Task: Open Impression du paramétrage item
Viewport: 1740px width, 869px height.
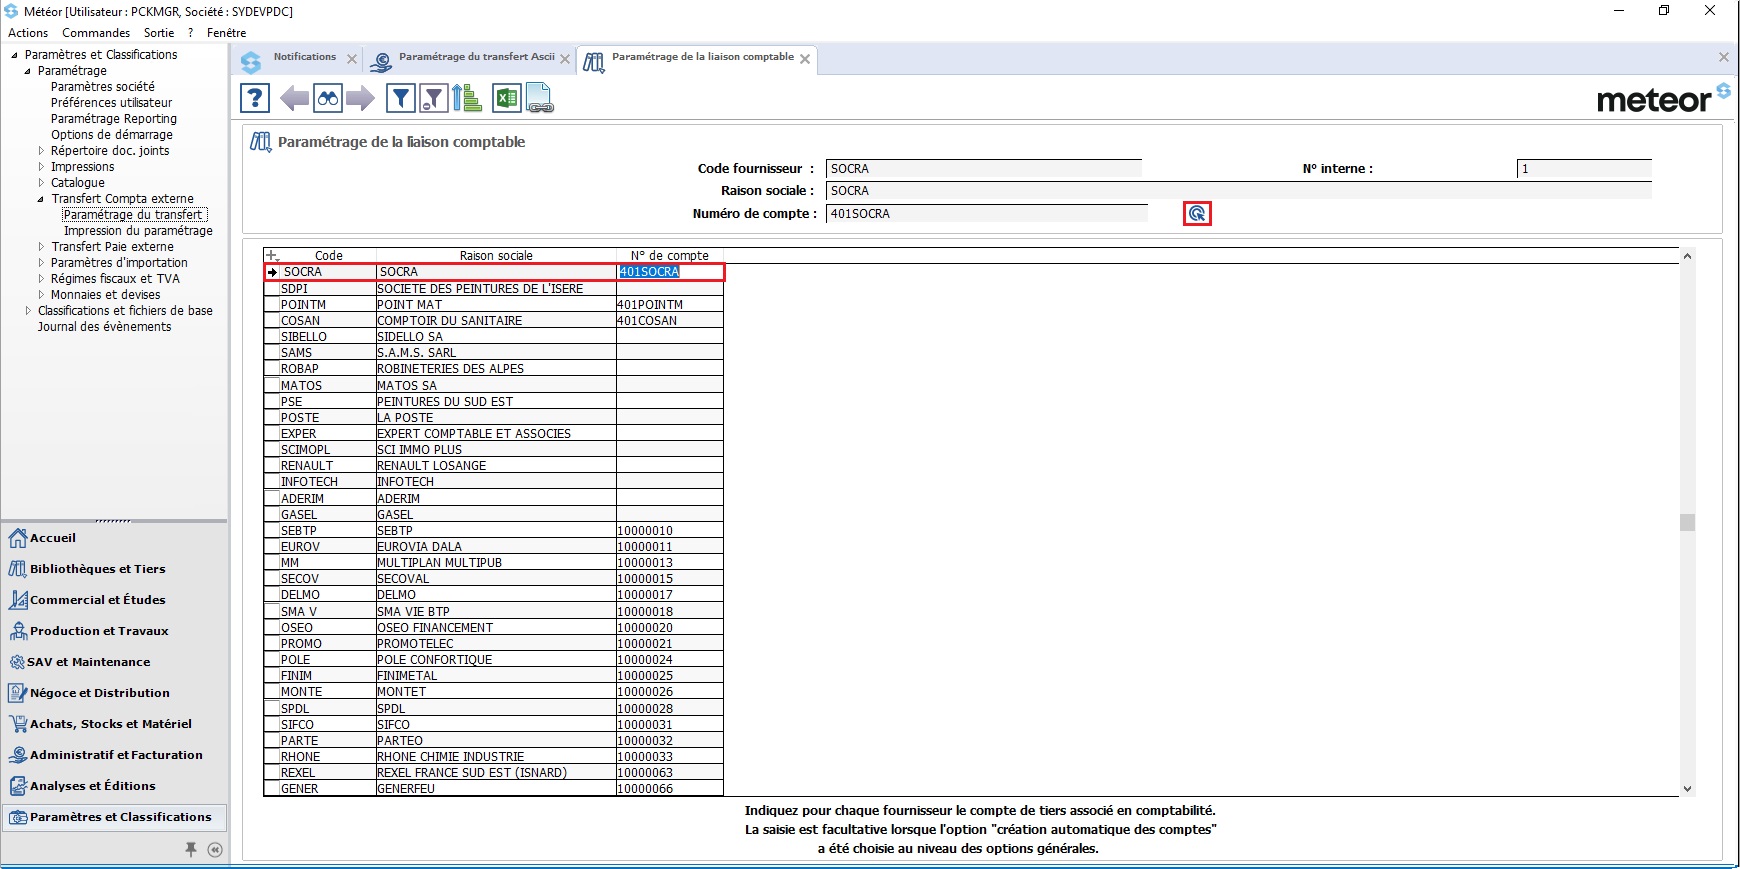Action: pos(138,231)
